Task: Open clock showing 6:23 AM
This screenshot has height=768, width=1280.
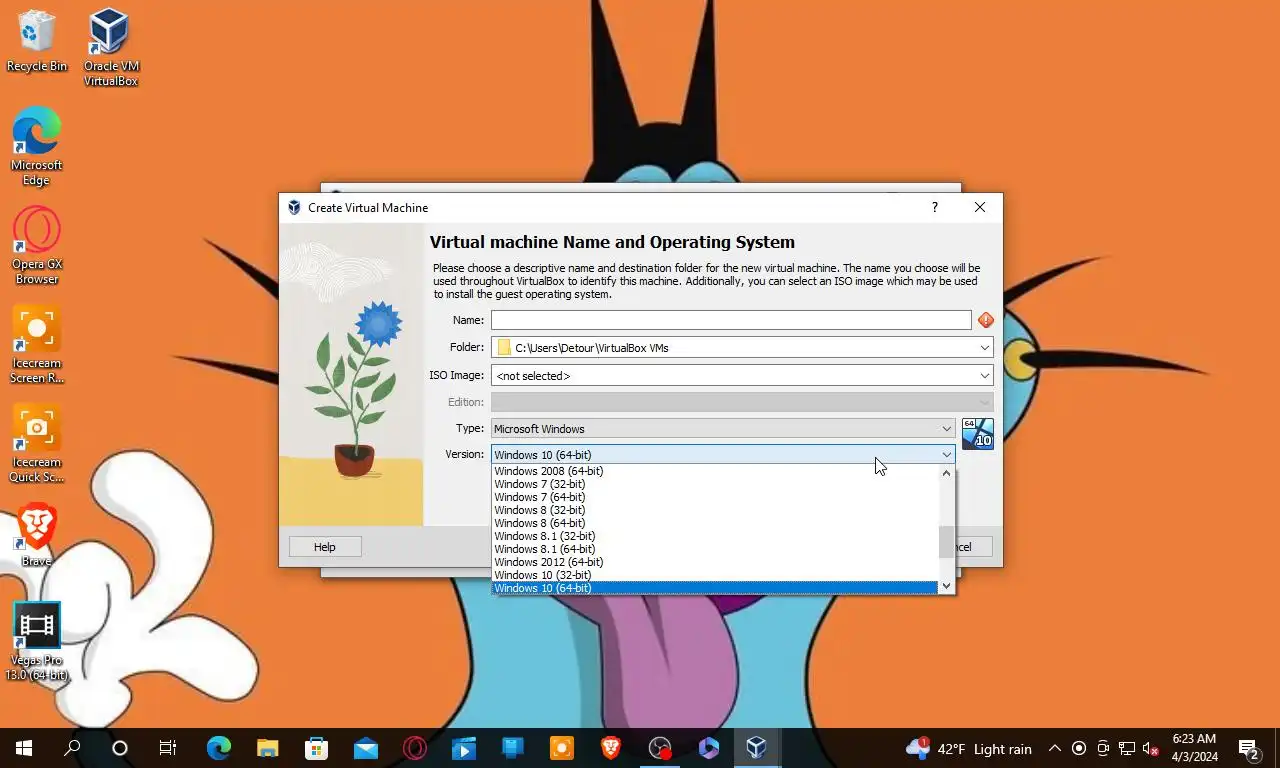Action: pyautogui.click(x=1194, y=748)
